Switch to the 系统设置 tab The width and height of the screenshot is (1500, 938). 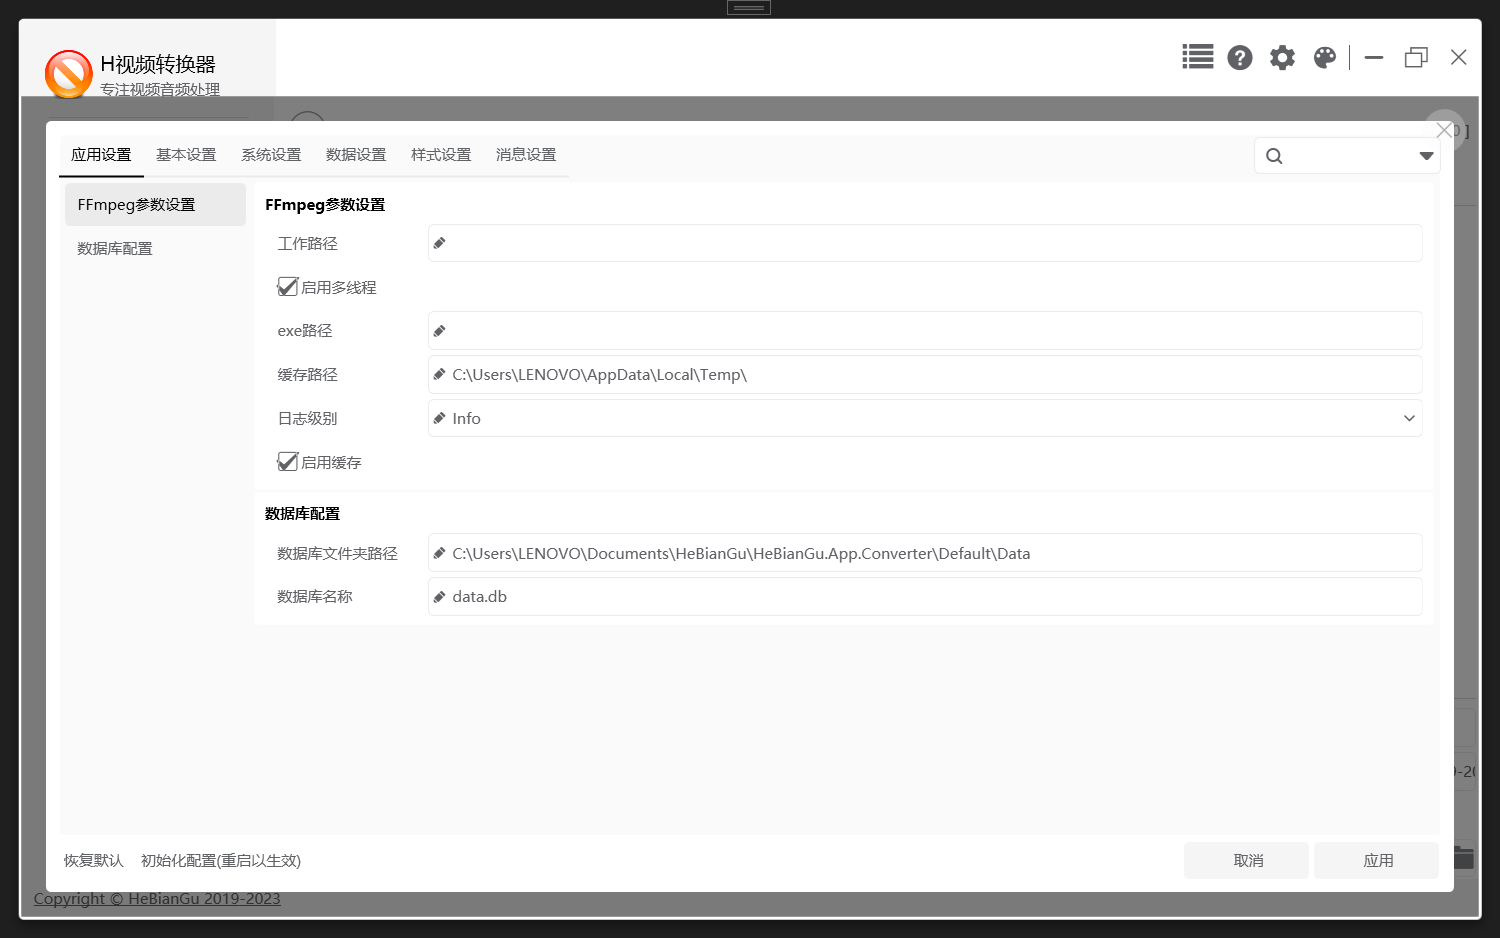point(271,155)
